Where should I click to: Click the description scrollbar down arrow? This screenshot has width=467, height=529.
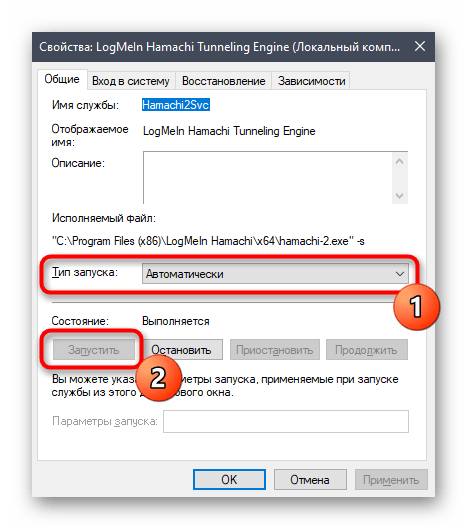coord(400,195)
